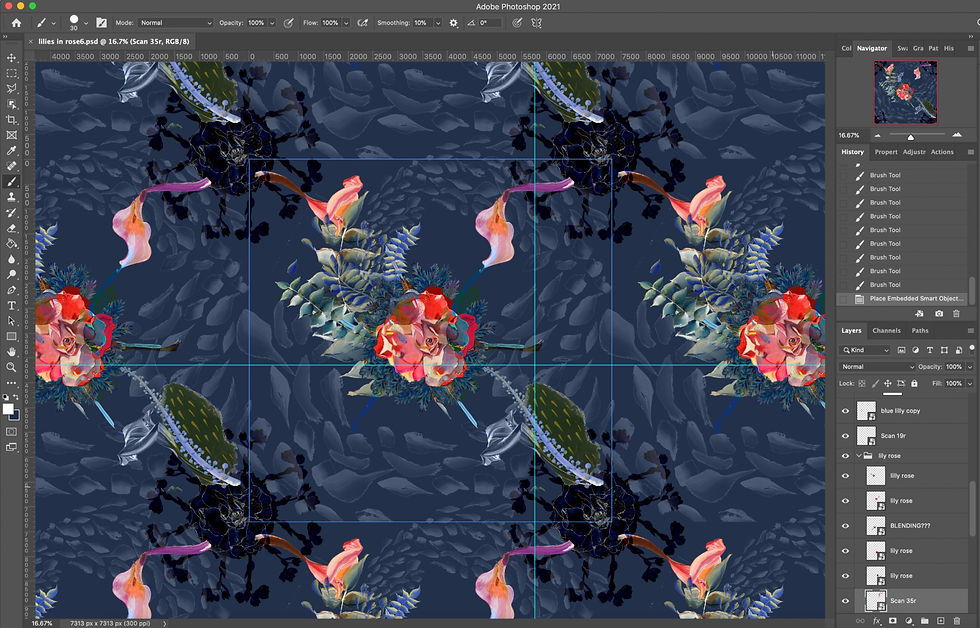Select the Blur tool
The width and height of the screenshot is (980, 628).
pos(11,259)
